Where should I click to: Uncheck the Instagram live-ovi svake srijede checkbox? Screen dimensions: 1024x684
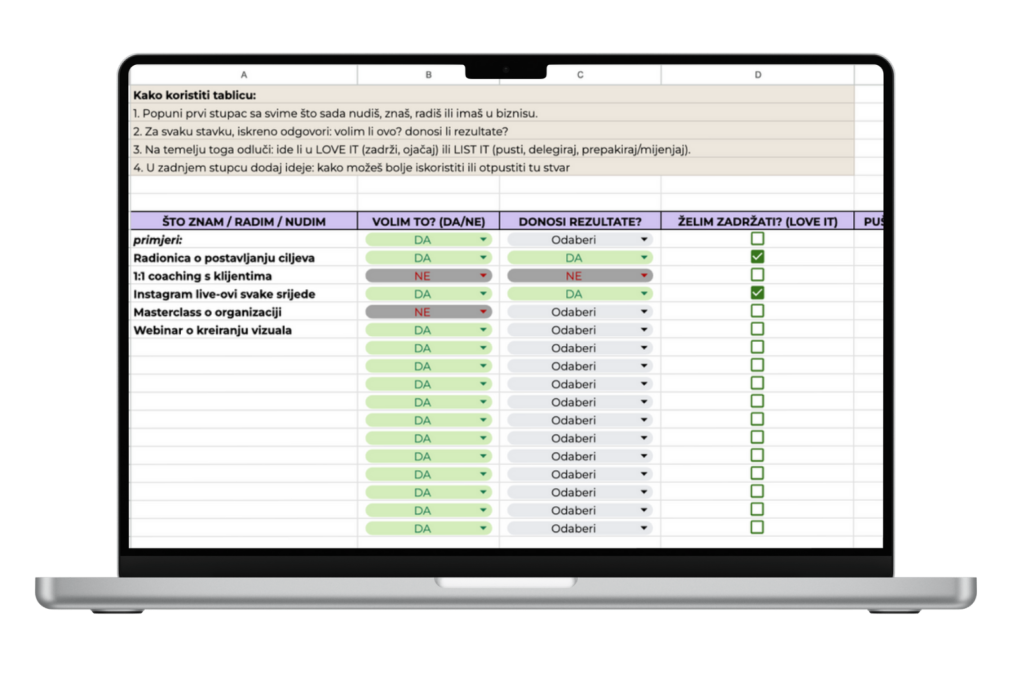[757, 293]
